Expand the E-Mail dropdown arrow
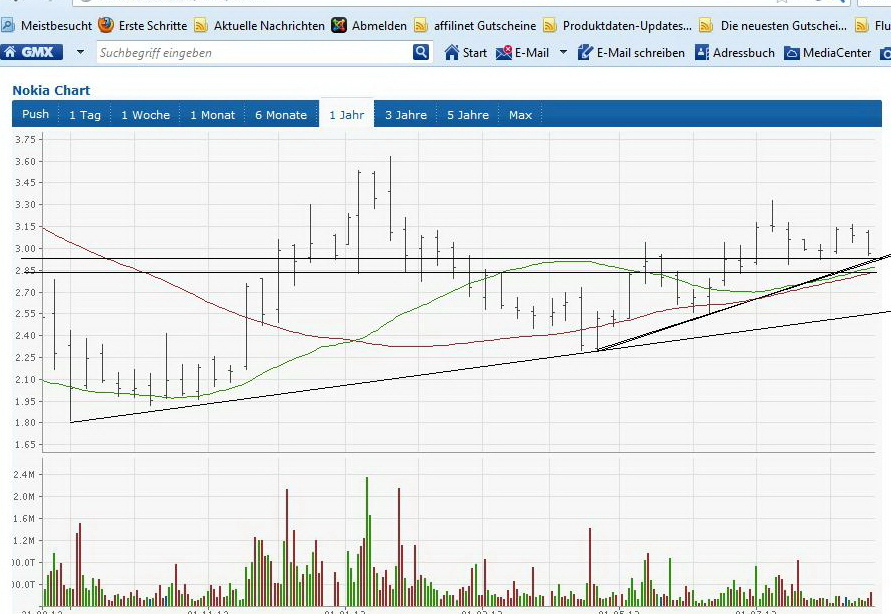Image resolution: width=891 pixels, height=614 pixels. coord(563,52)
